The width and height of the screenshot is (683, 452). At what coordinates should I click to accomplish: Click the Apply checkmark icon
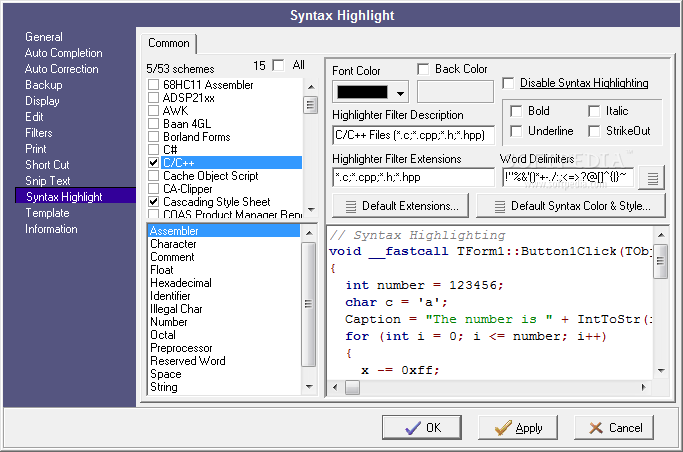(503, 428)
